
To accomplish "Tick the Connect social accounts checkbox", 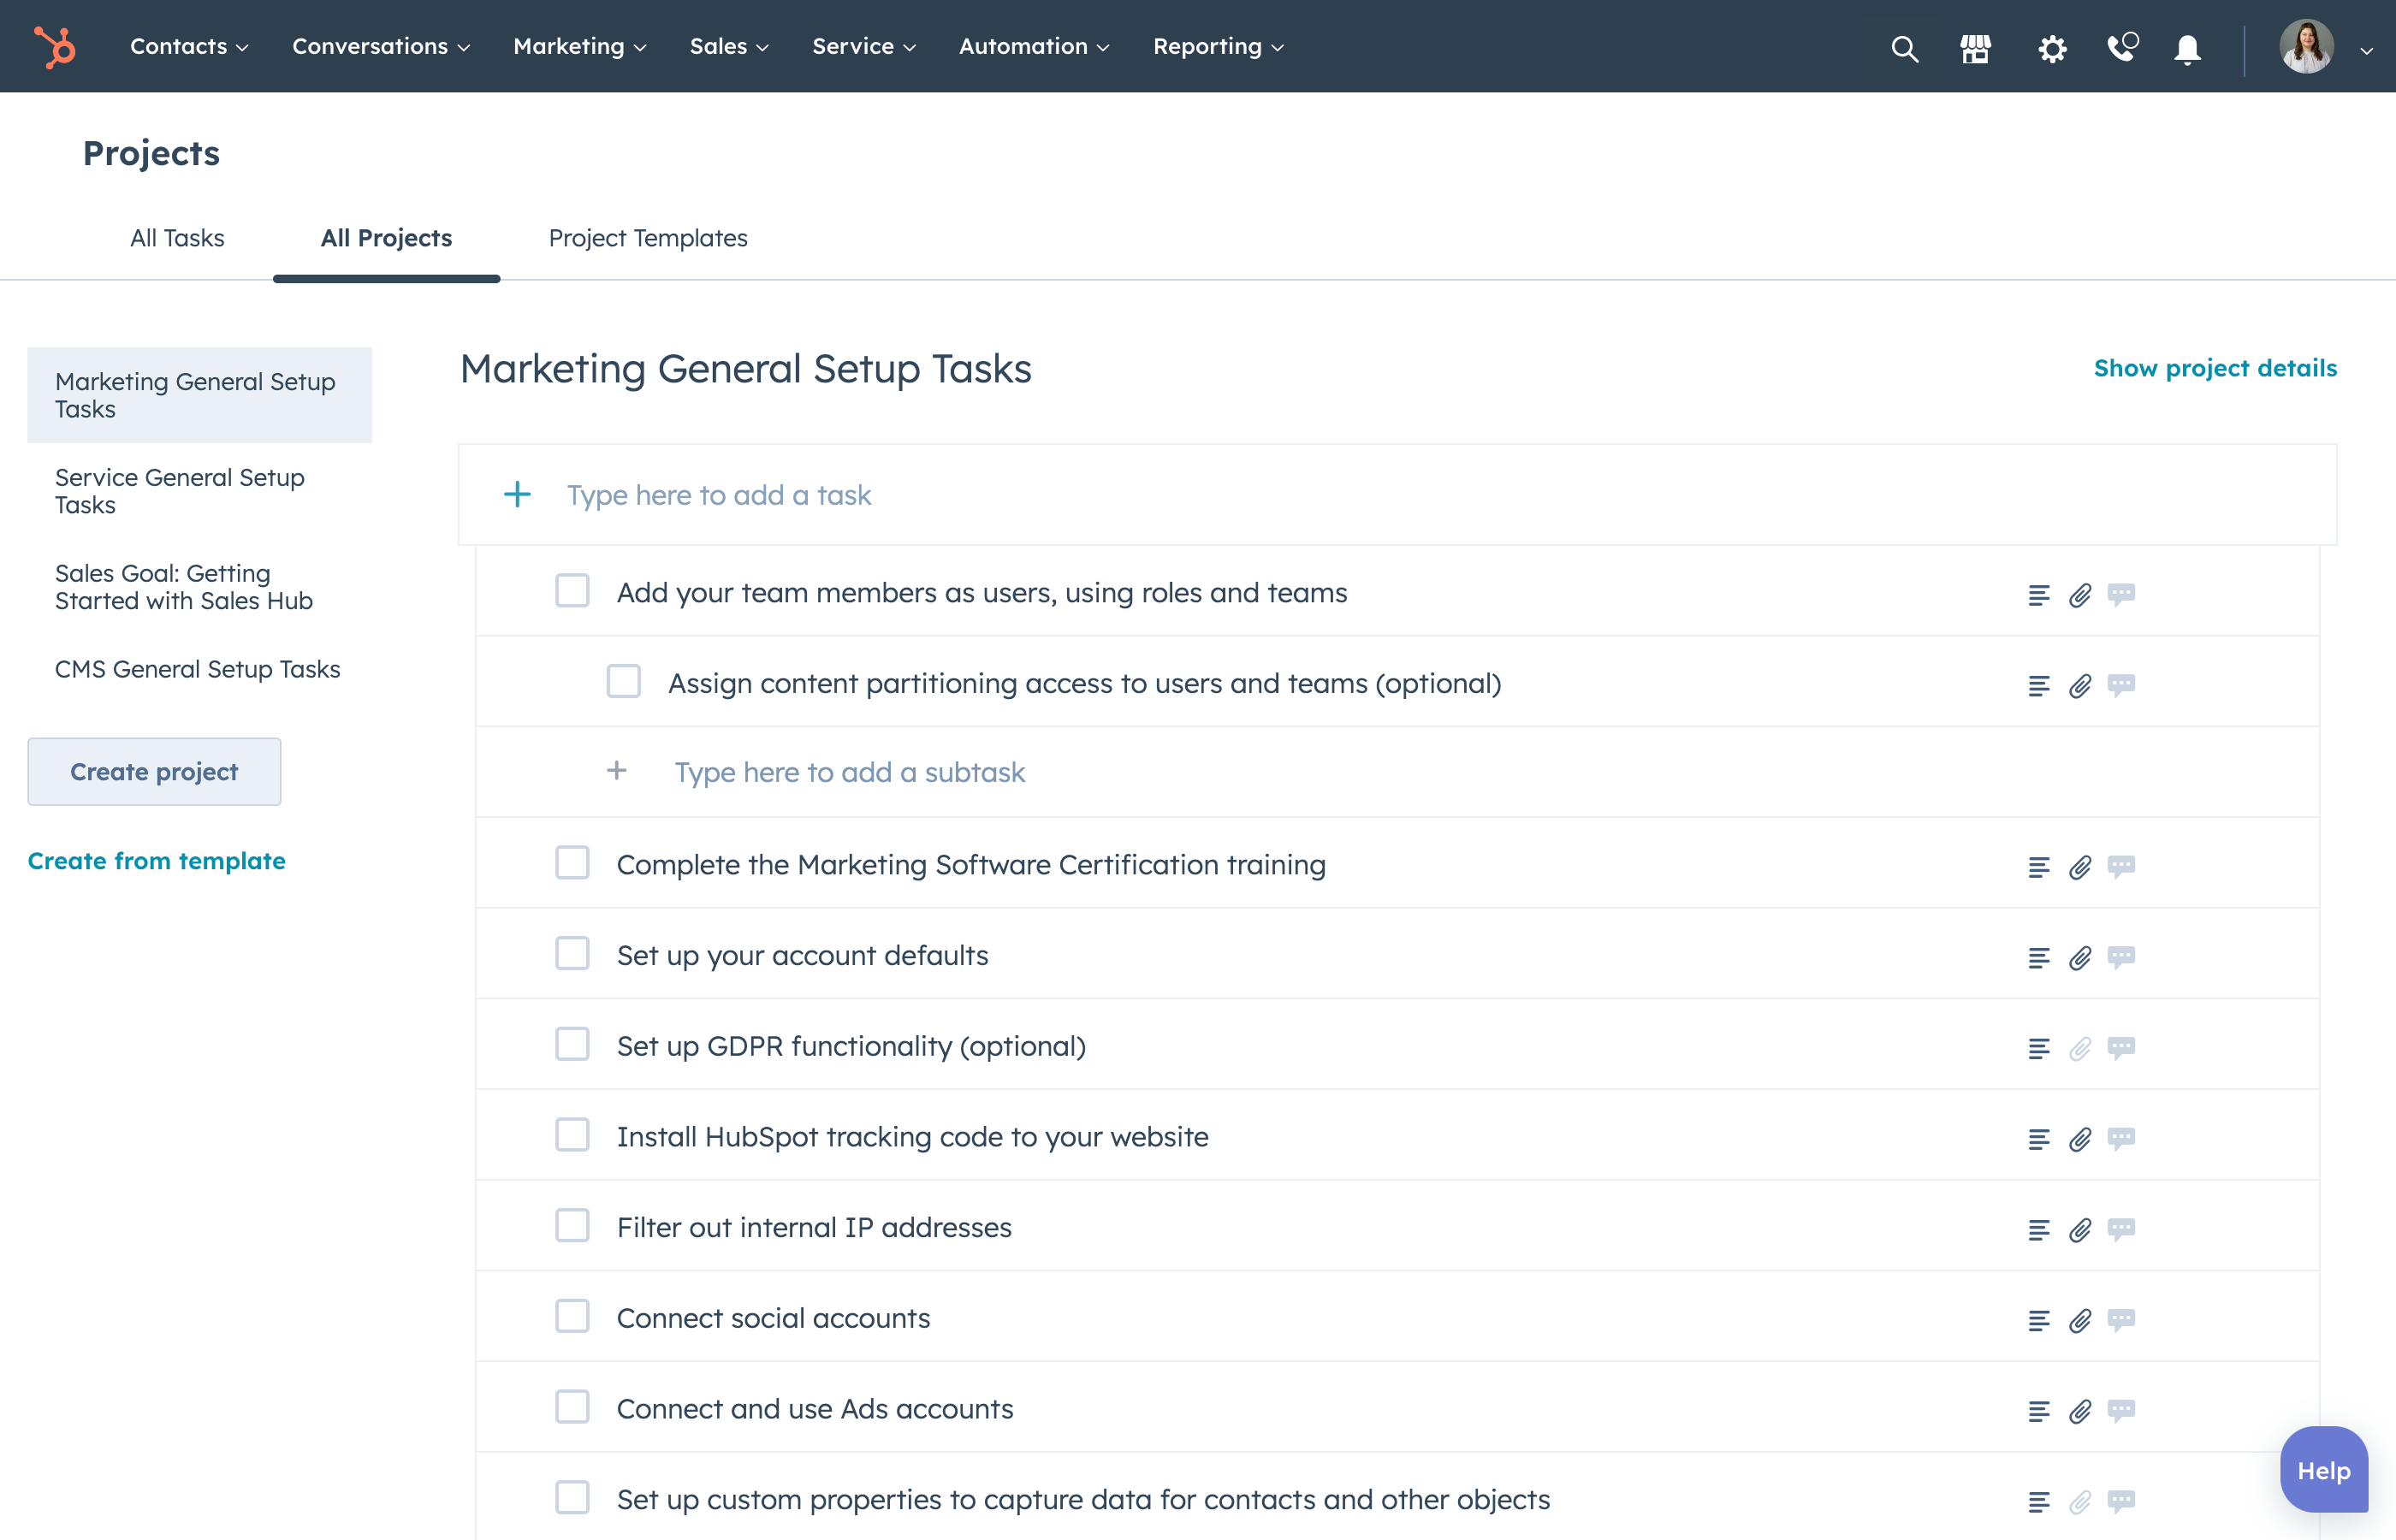I will [x=572, y=1317].
